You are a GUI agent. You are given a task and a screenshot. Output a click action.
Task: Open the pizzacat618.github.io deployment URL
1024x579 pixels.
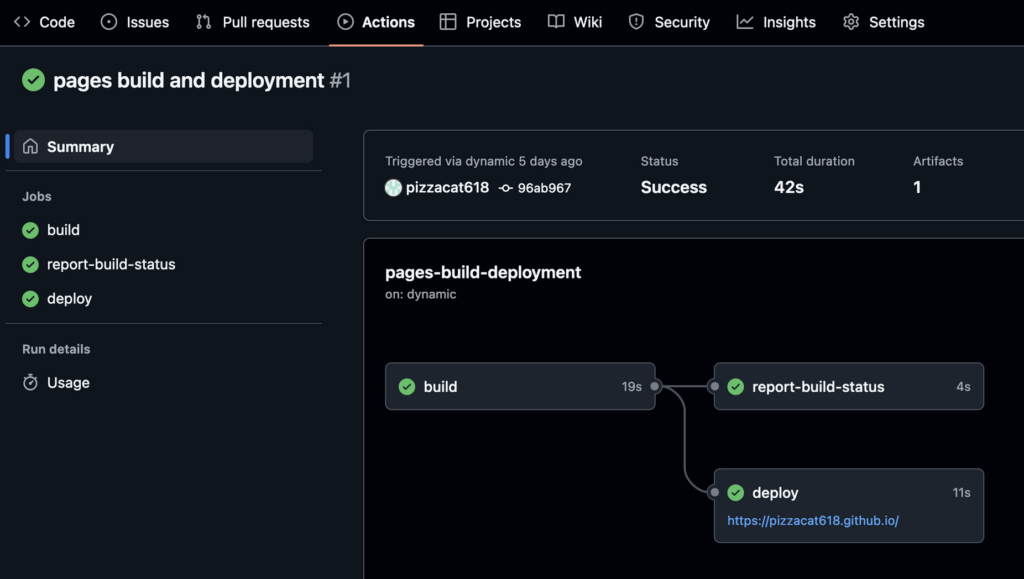[813, 520]
